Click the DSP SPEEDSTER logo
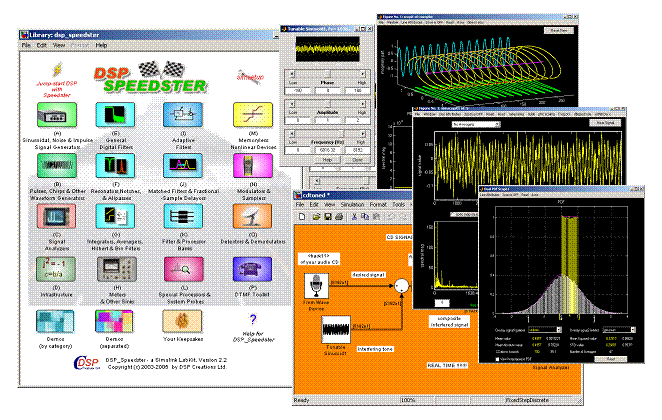The width and height of the screenshot is (662, 420). pos(150,78)
